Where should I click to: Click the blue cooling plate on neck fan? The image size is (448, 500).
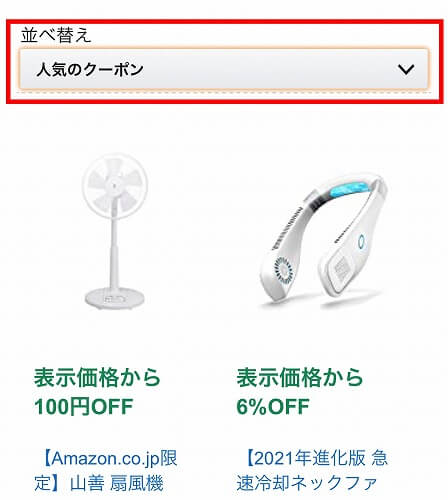pos(350,190)
